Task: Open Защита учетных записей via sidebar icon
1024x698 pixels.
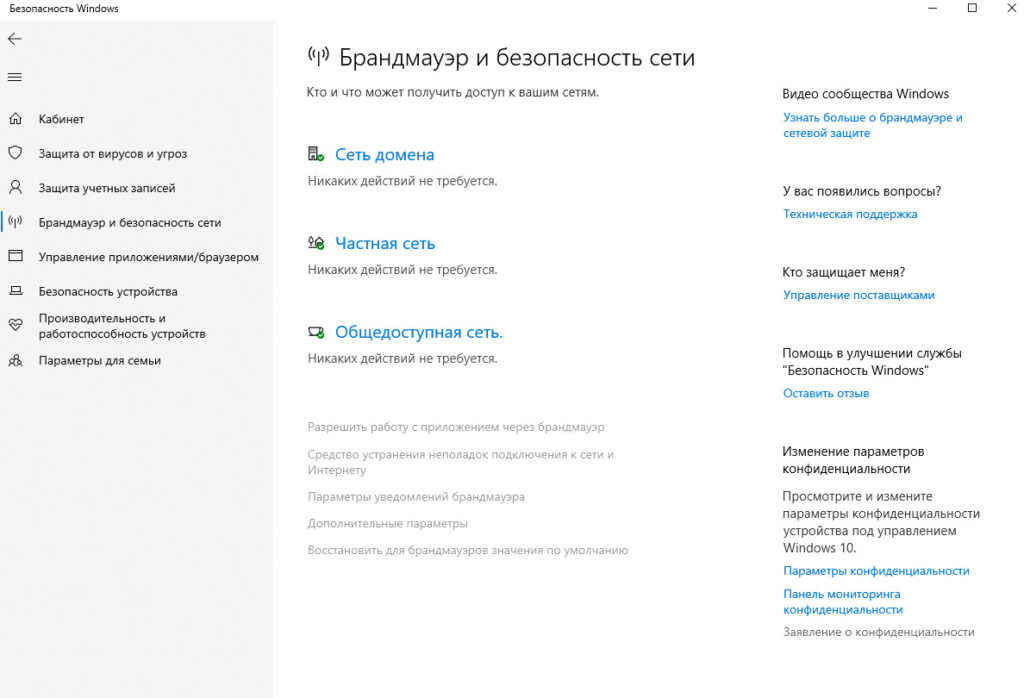Action: click(16, 187)
